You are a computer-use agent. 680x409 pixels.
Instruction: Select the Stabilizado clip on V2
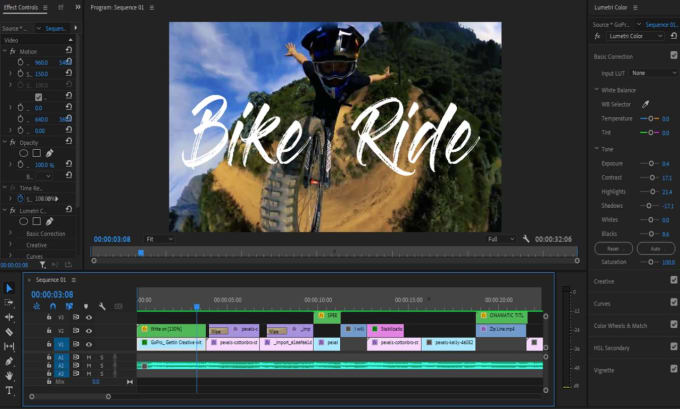[x=385, y=330]
